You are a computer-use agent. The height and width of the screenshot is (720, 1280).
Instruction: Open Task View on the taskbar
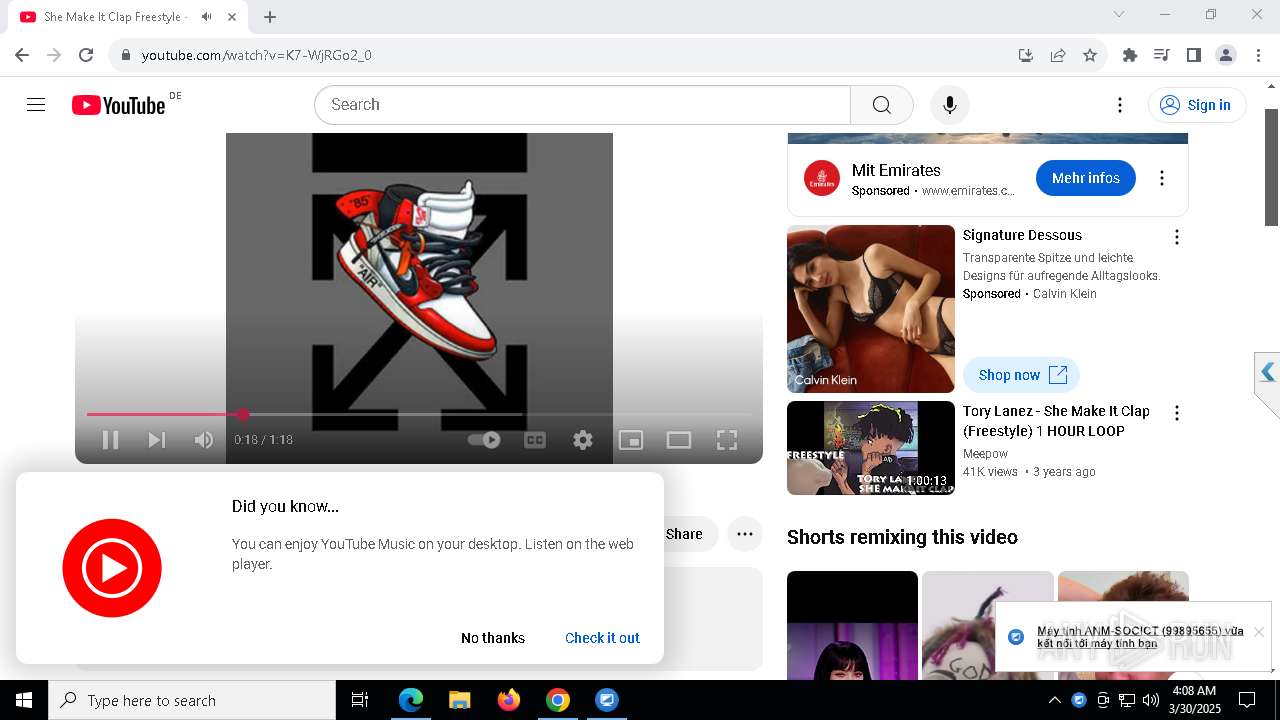pyautogui.click(x=360, y=700)
